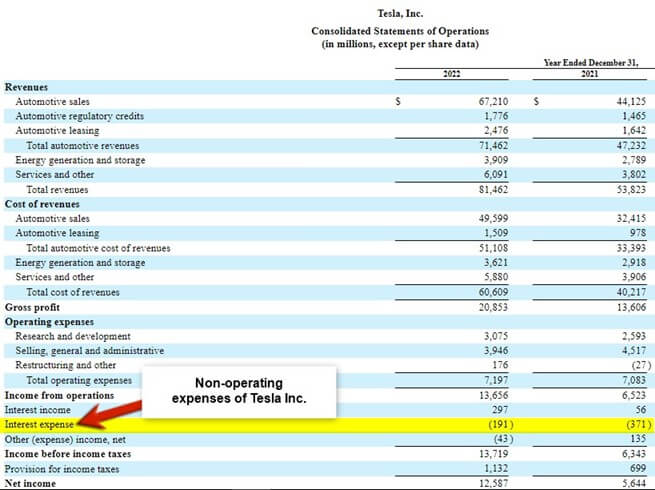Select the 1,776 regulatory credits value
The image size is (655, 490).
[x=496, y=116]
